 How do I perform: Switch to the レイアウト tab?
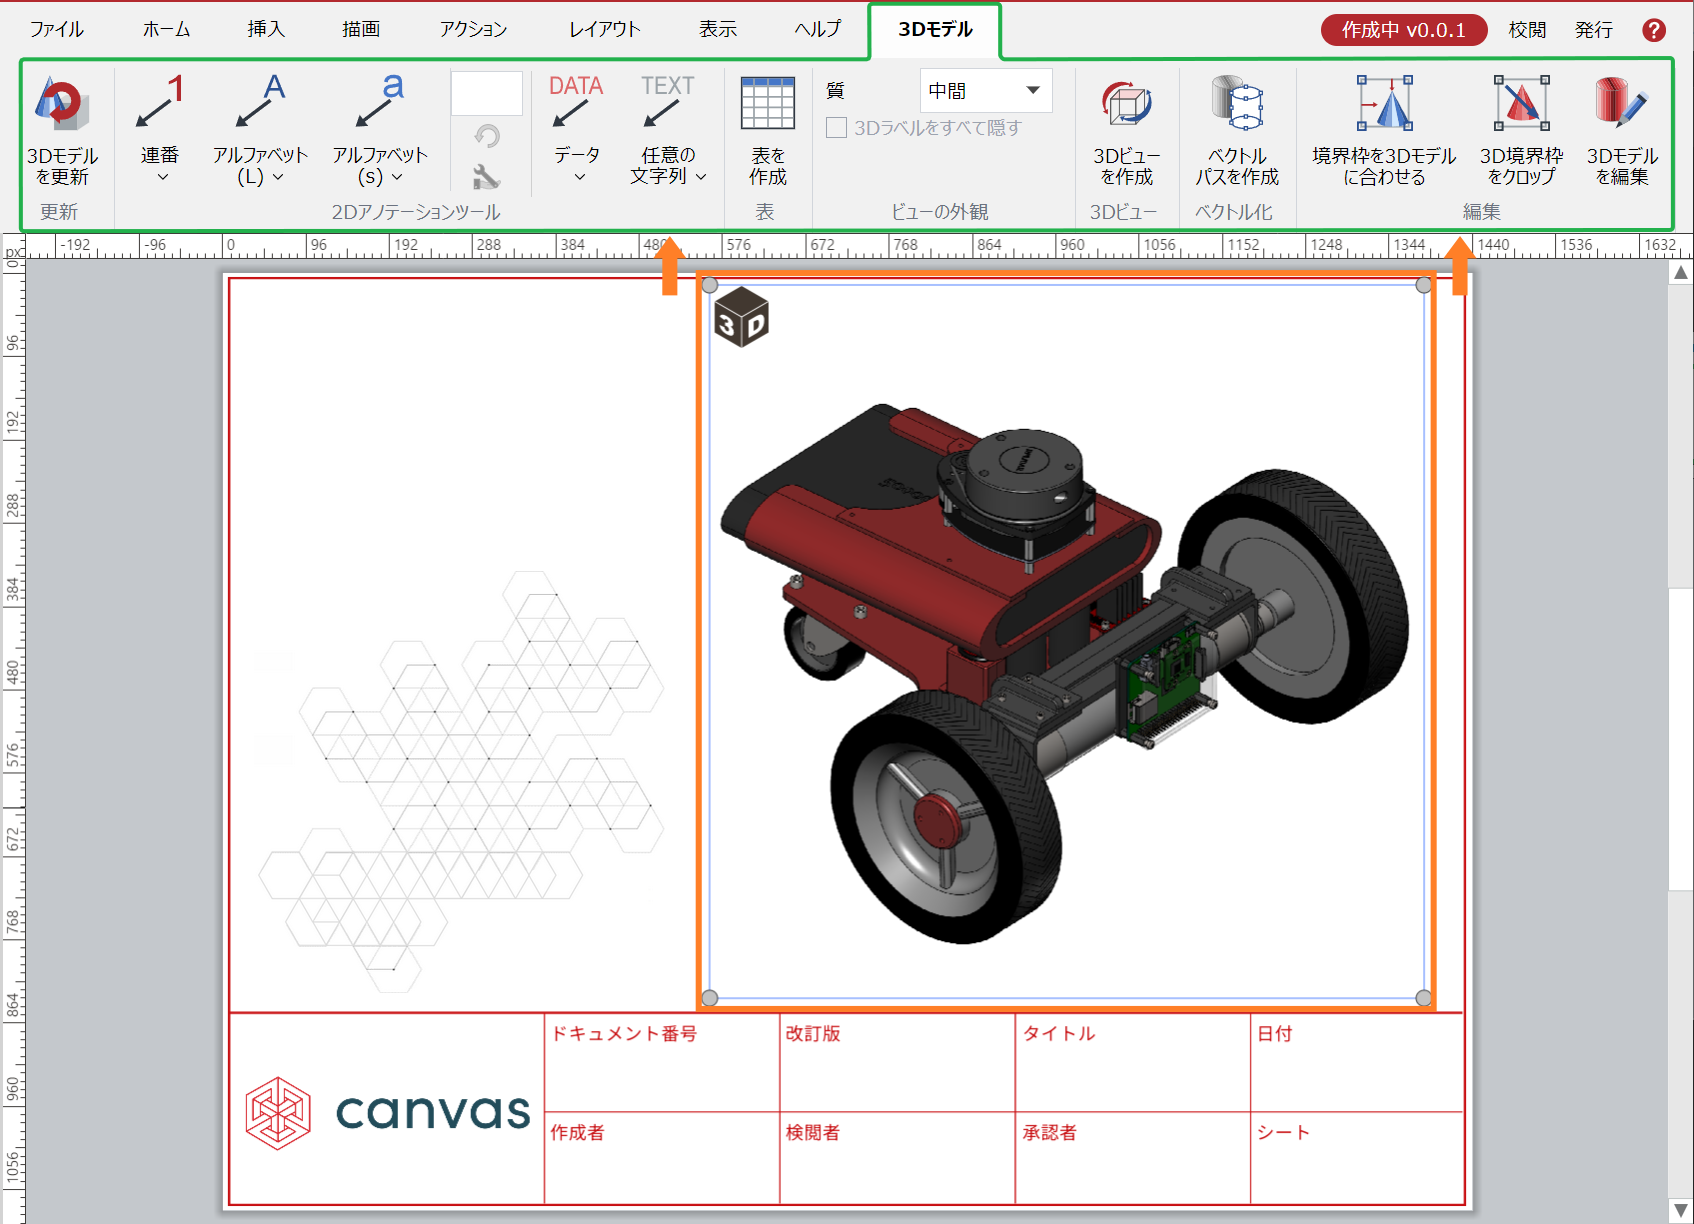[604, 29]
